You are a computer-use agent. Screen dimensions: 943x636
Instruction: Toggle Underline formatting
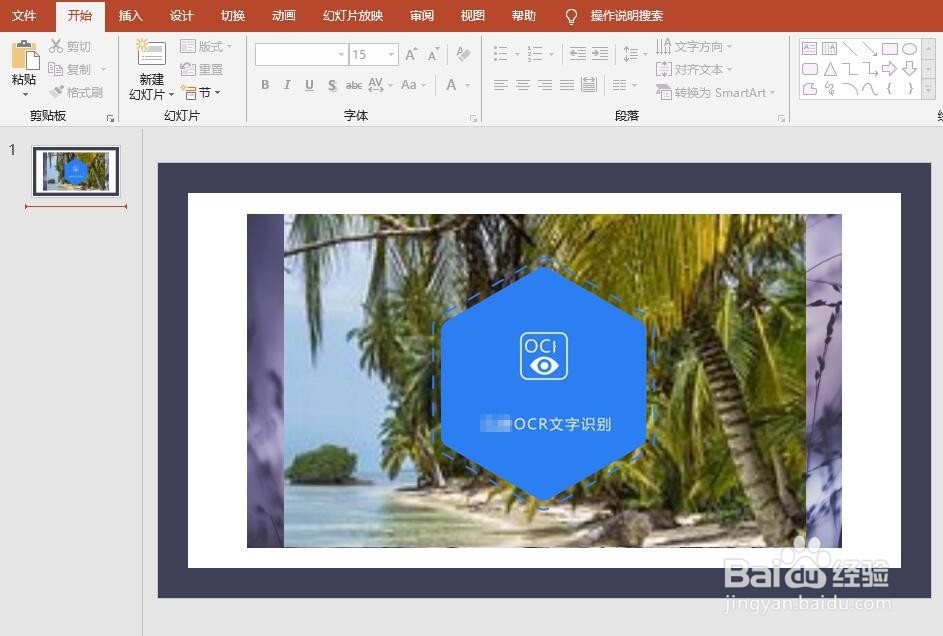309,85
